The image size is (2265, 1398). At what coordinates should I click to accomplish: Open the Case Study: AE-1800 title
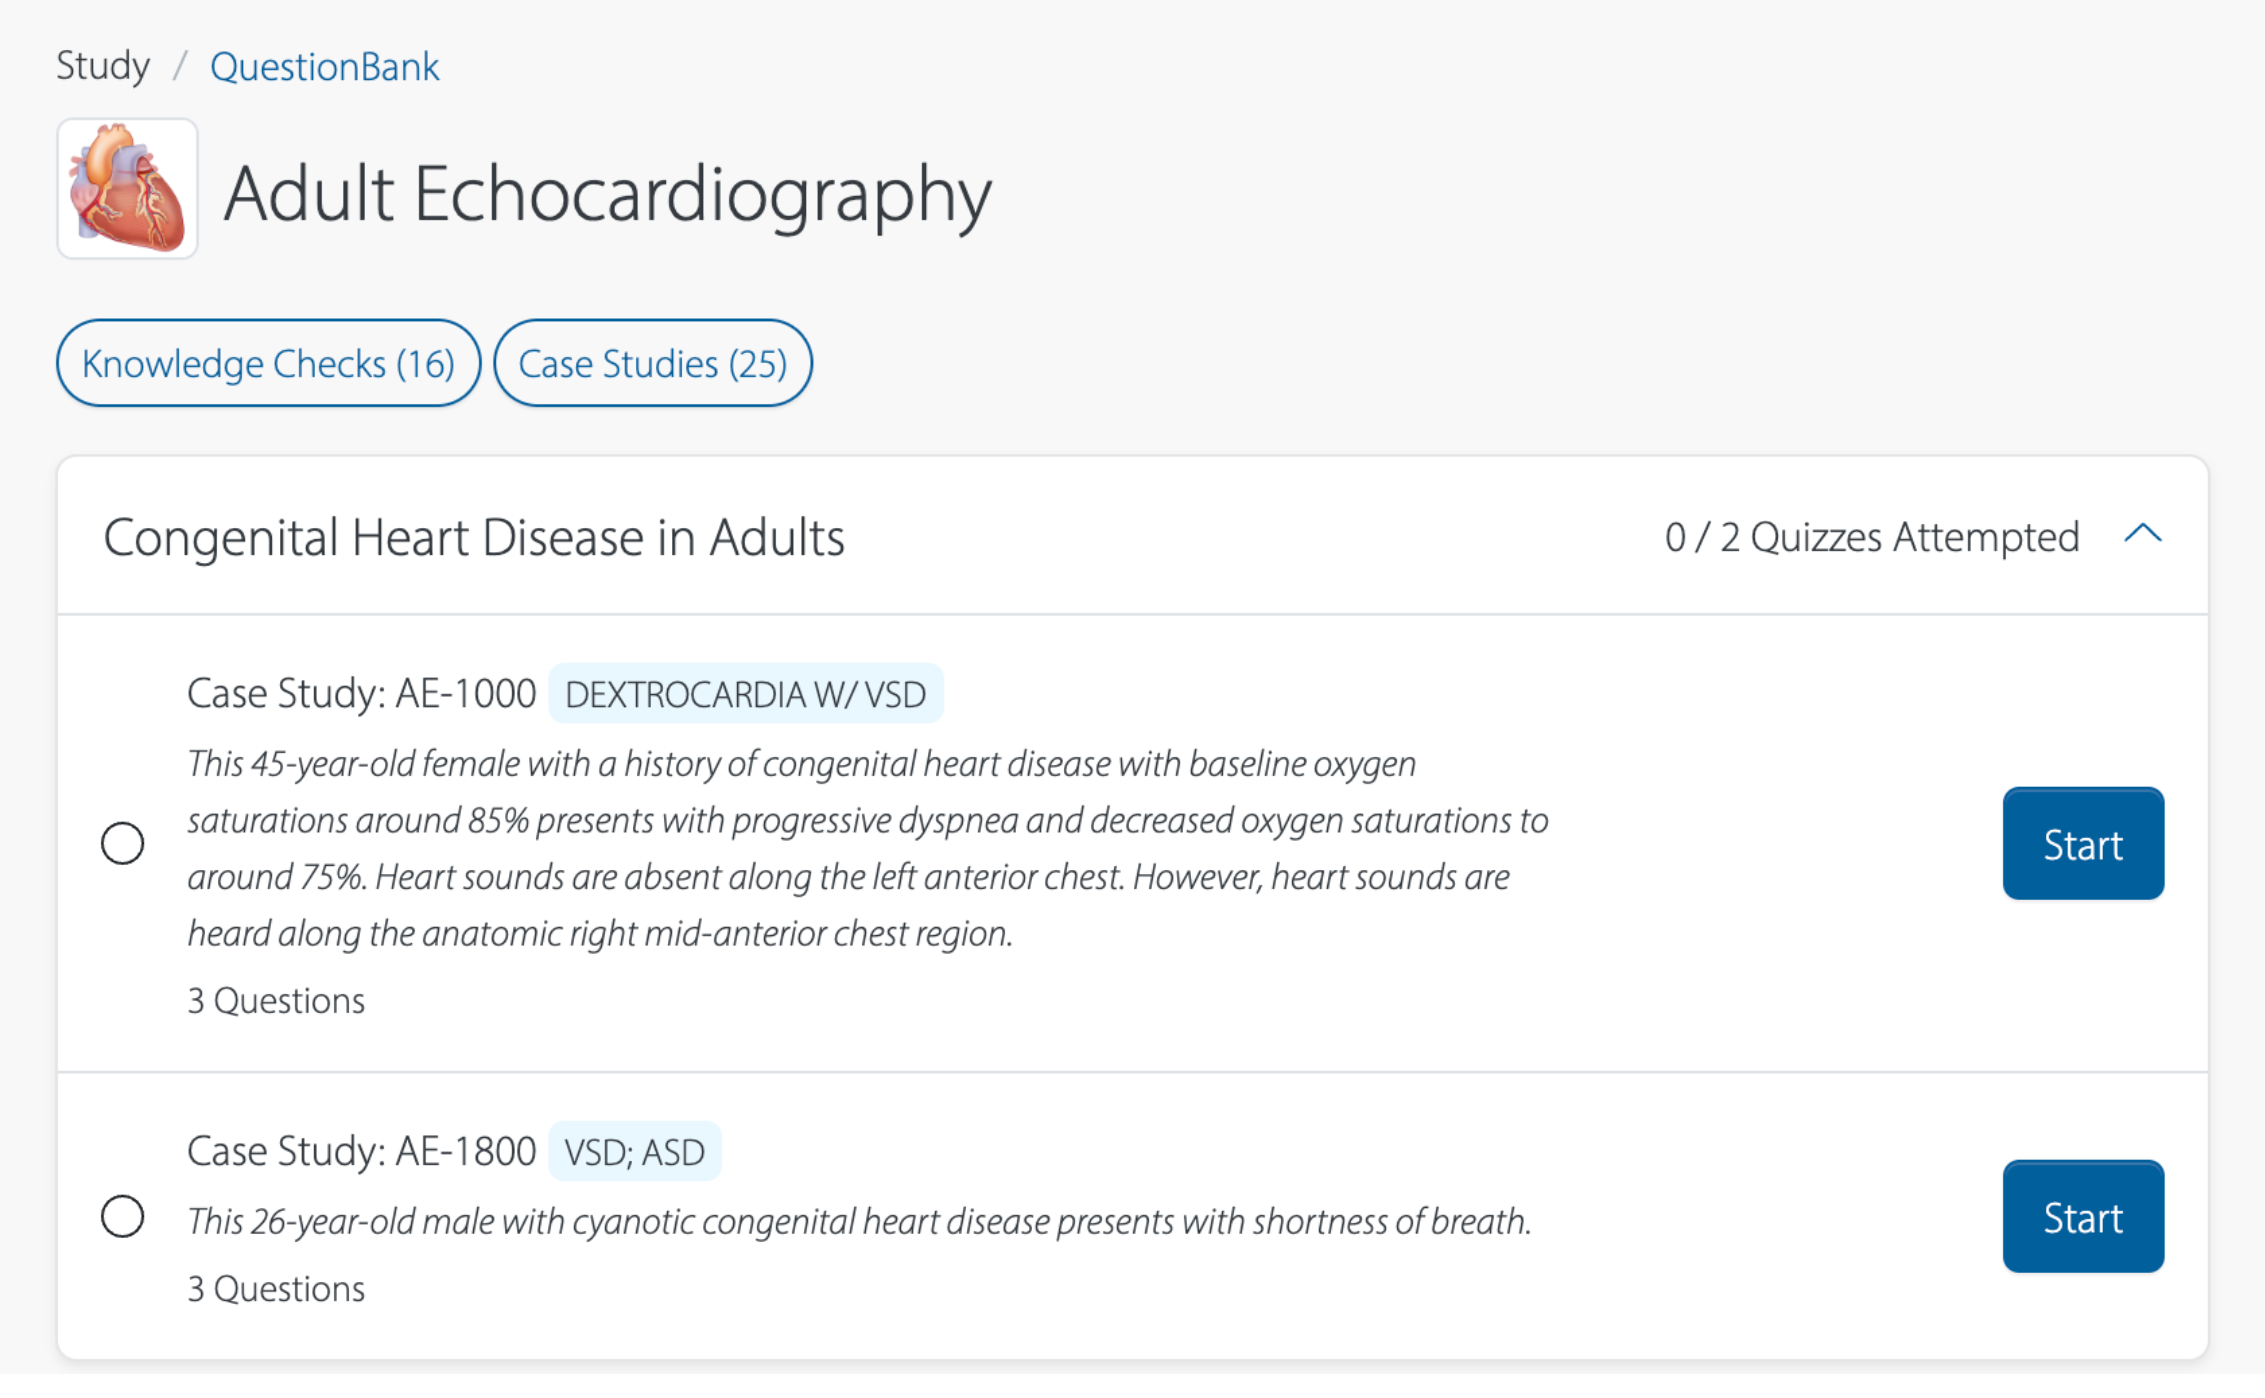[361, 1152]
